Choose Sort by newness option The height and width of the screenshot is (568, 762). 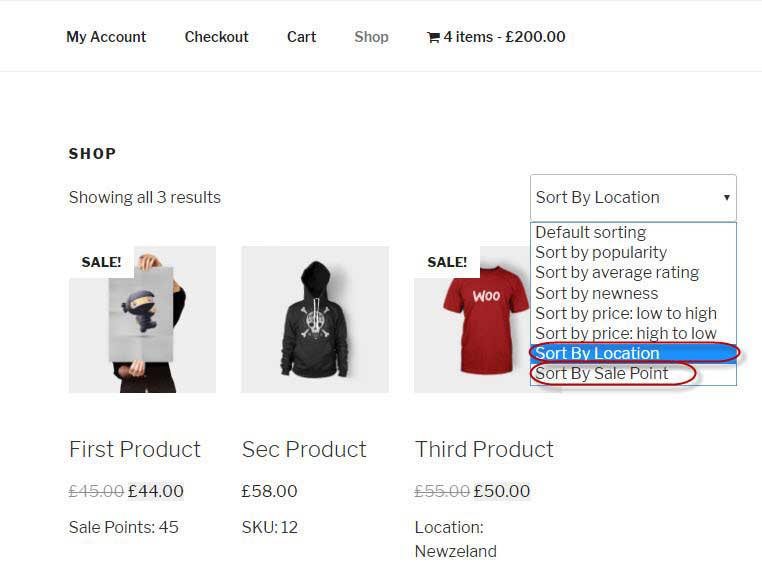[597, 293]
